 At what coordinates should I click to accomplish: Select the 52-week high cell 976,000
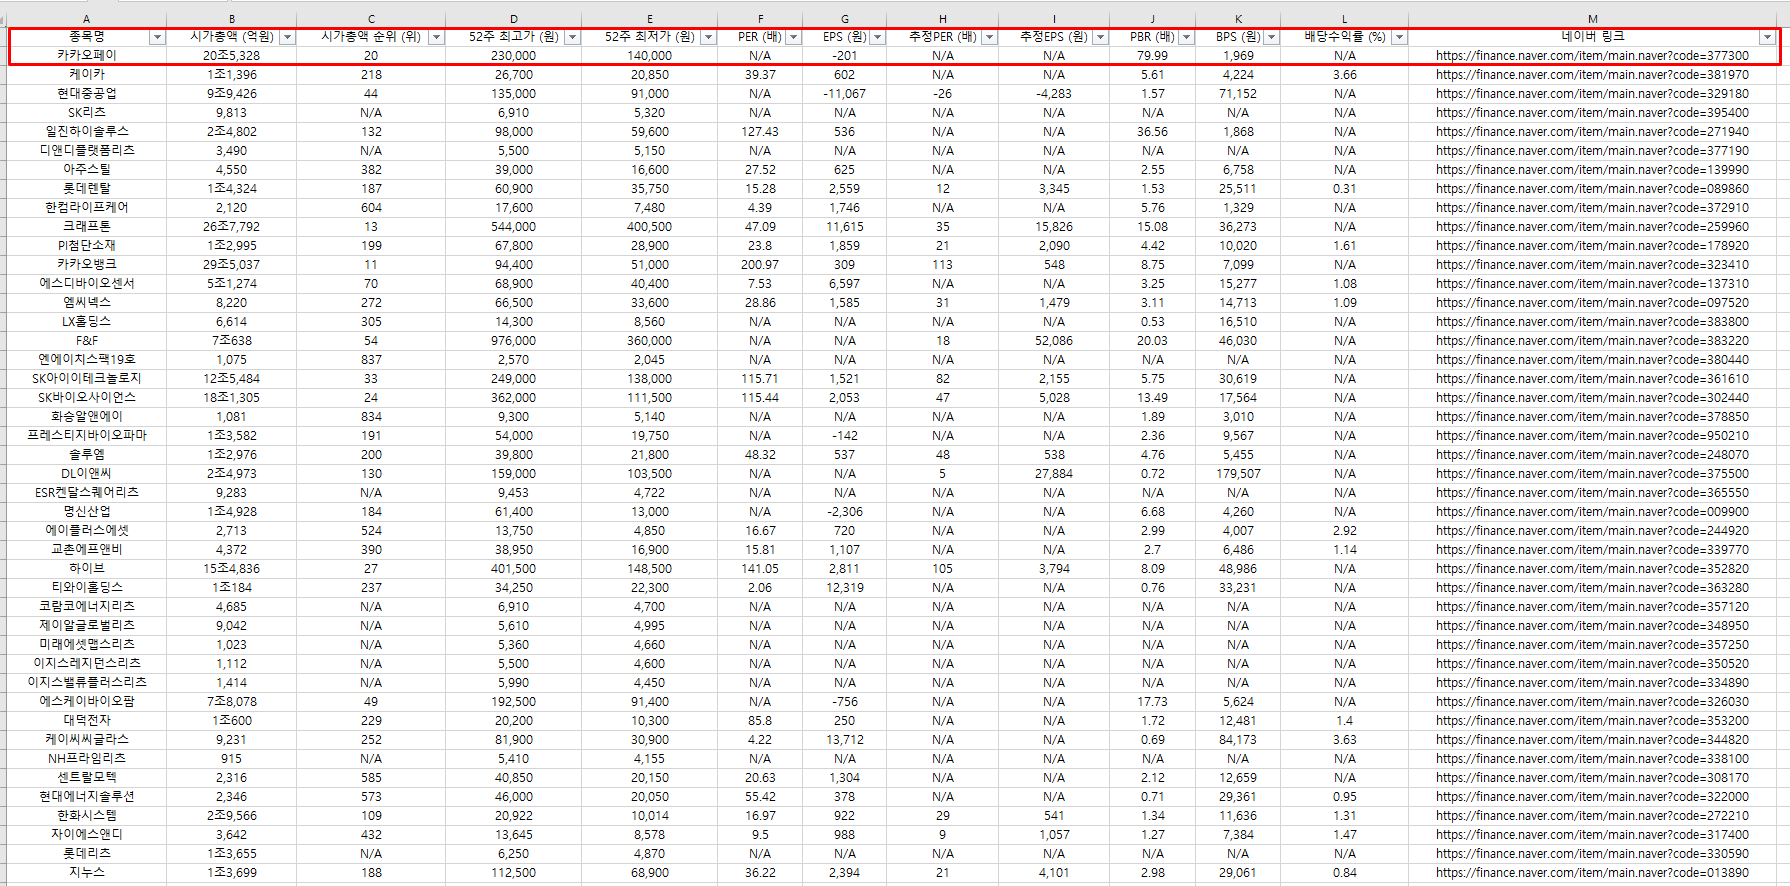pyautogui.click(x=514, y=341)
